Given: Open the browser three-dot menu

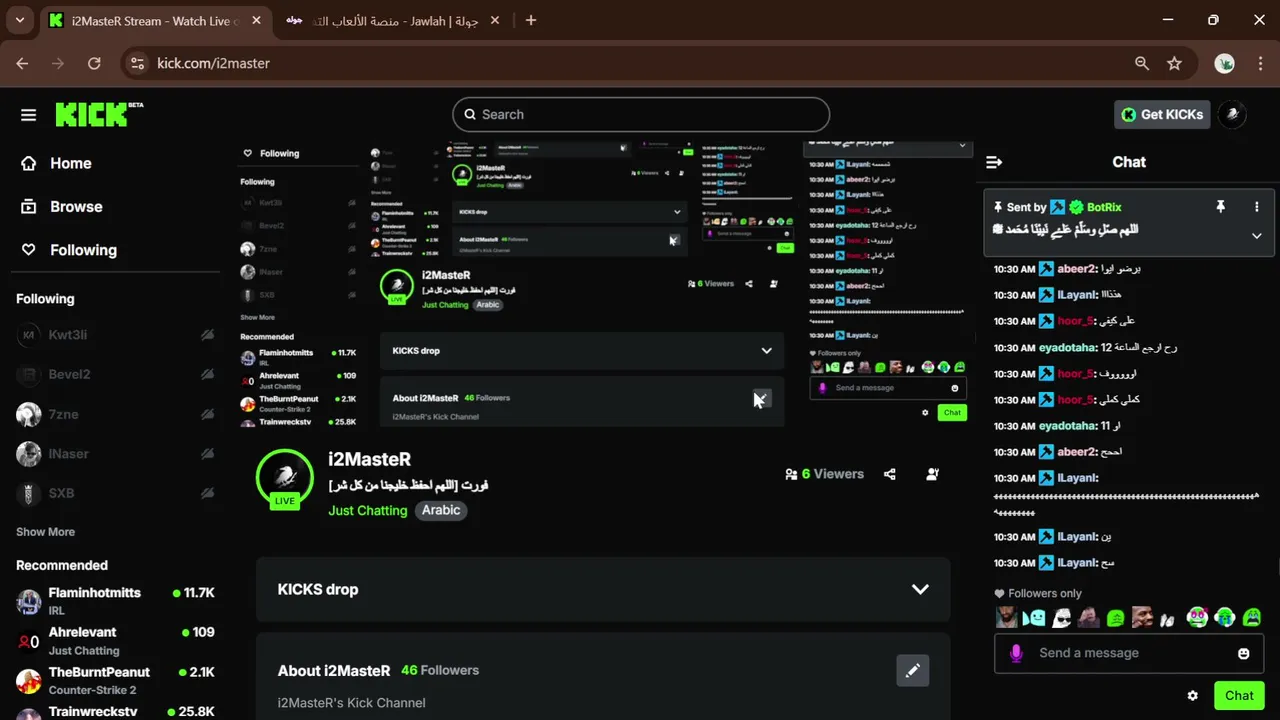Looking at the screenshot, I should pyautogui.click(x=1259, y=63).
